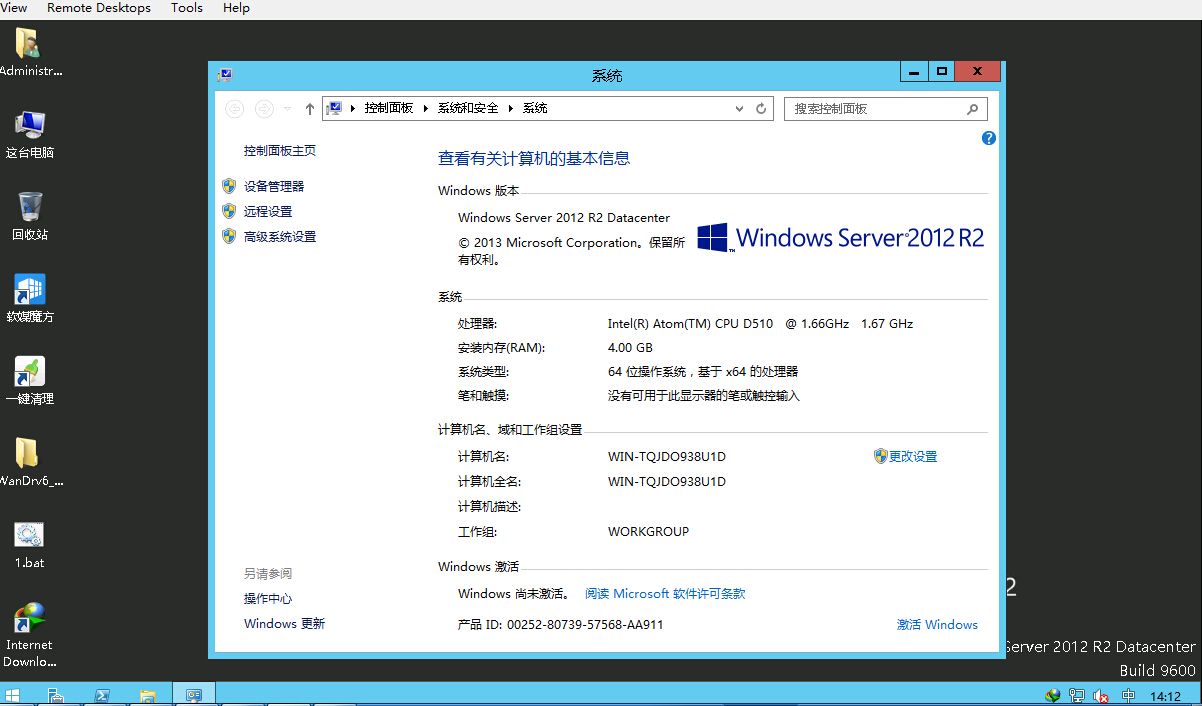1202x706 pixels.
Task: Click the 激活 Windows link
Action: pos(937,625)
